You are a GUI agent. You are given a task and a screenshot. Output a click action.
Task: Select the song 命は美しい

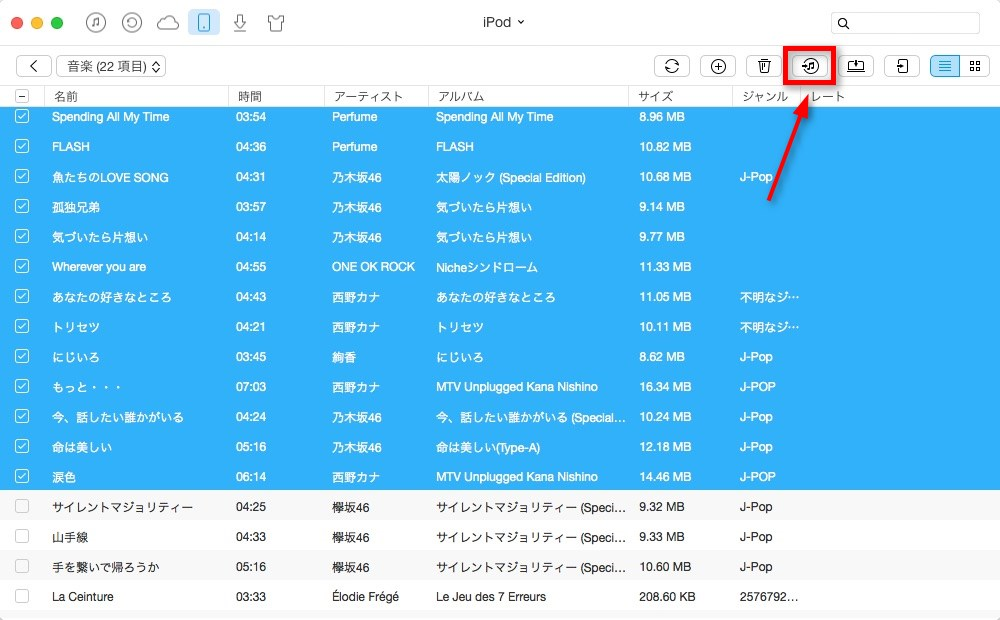click(x=82, y=447)
